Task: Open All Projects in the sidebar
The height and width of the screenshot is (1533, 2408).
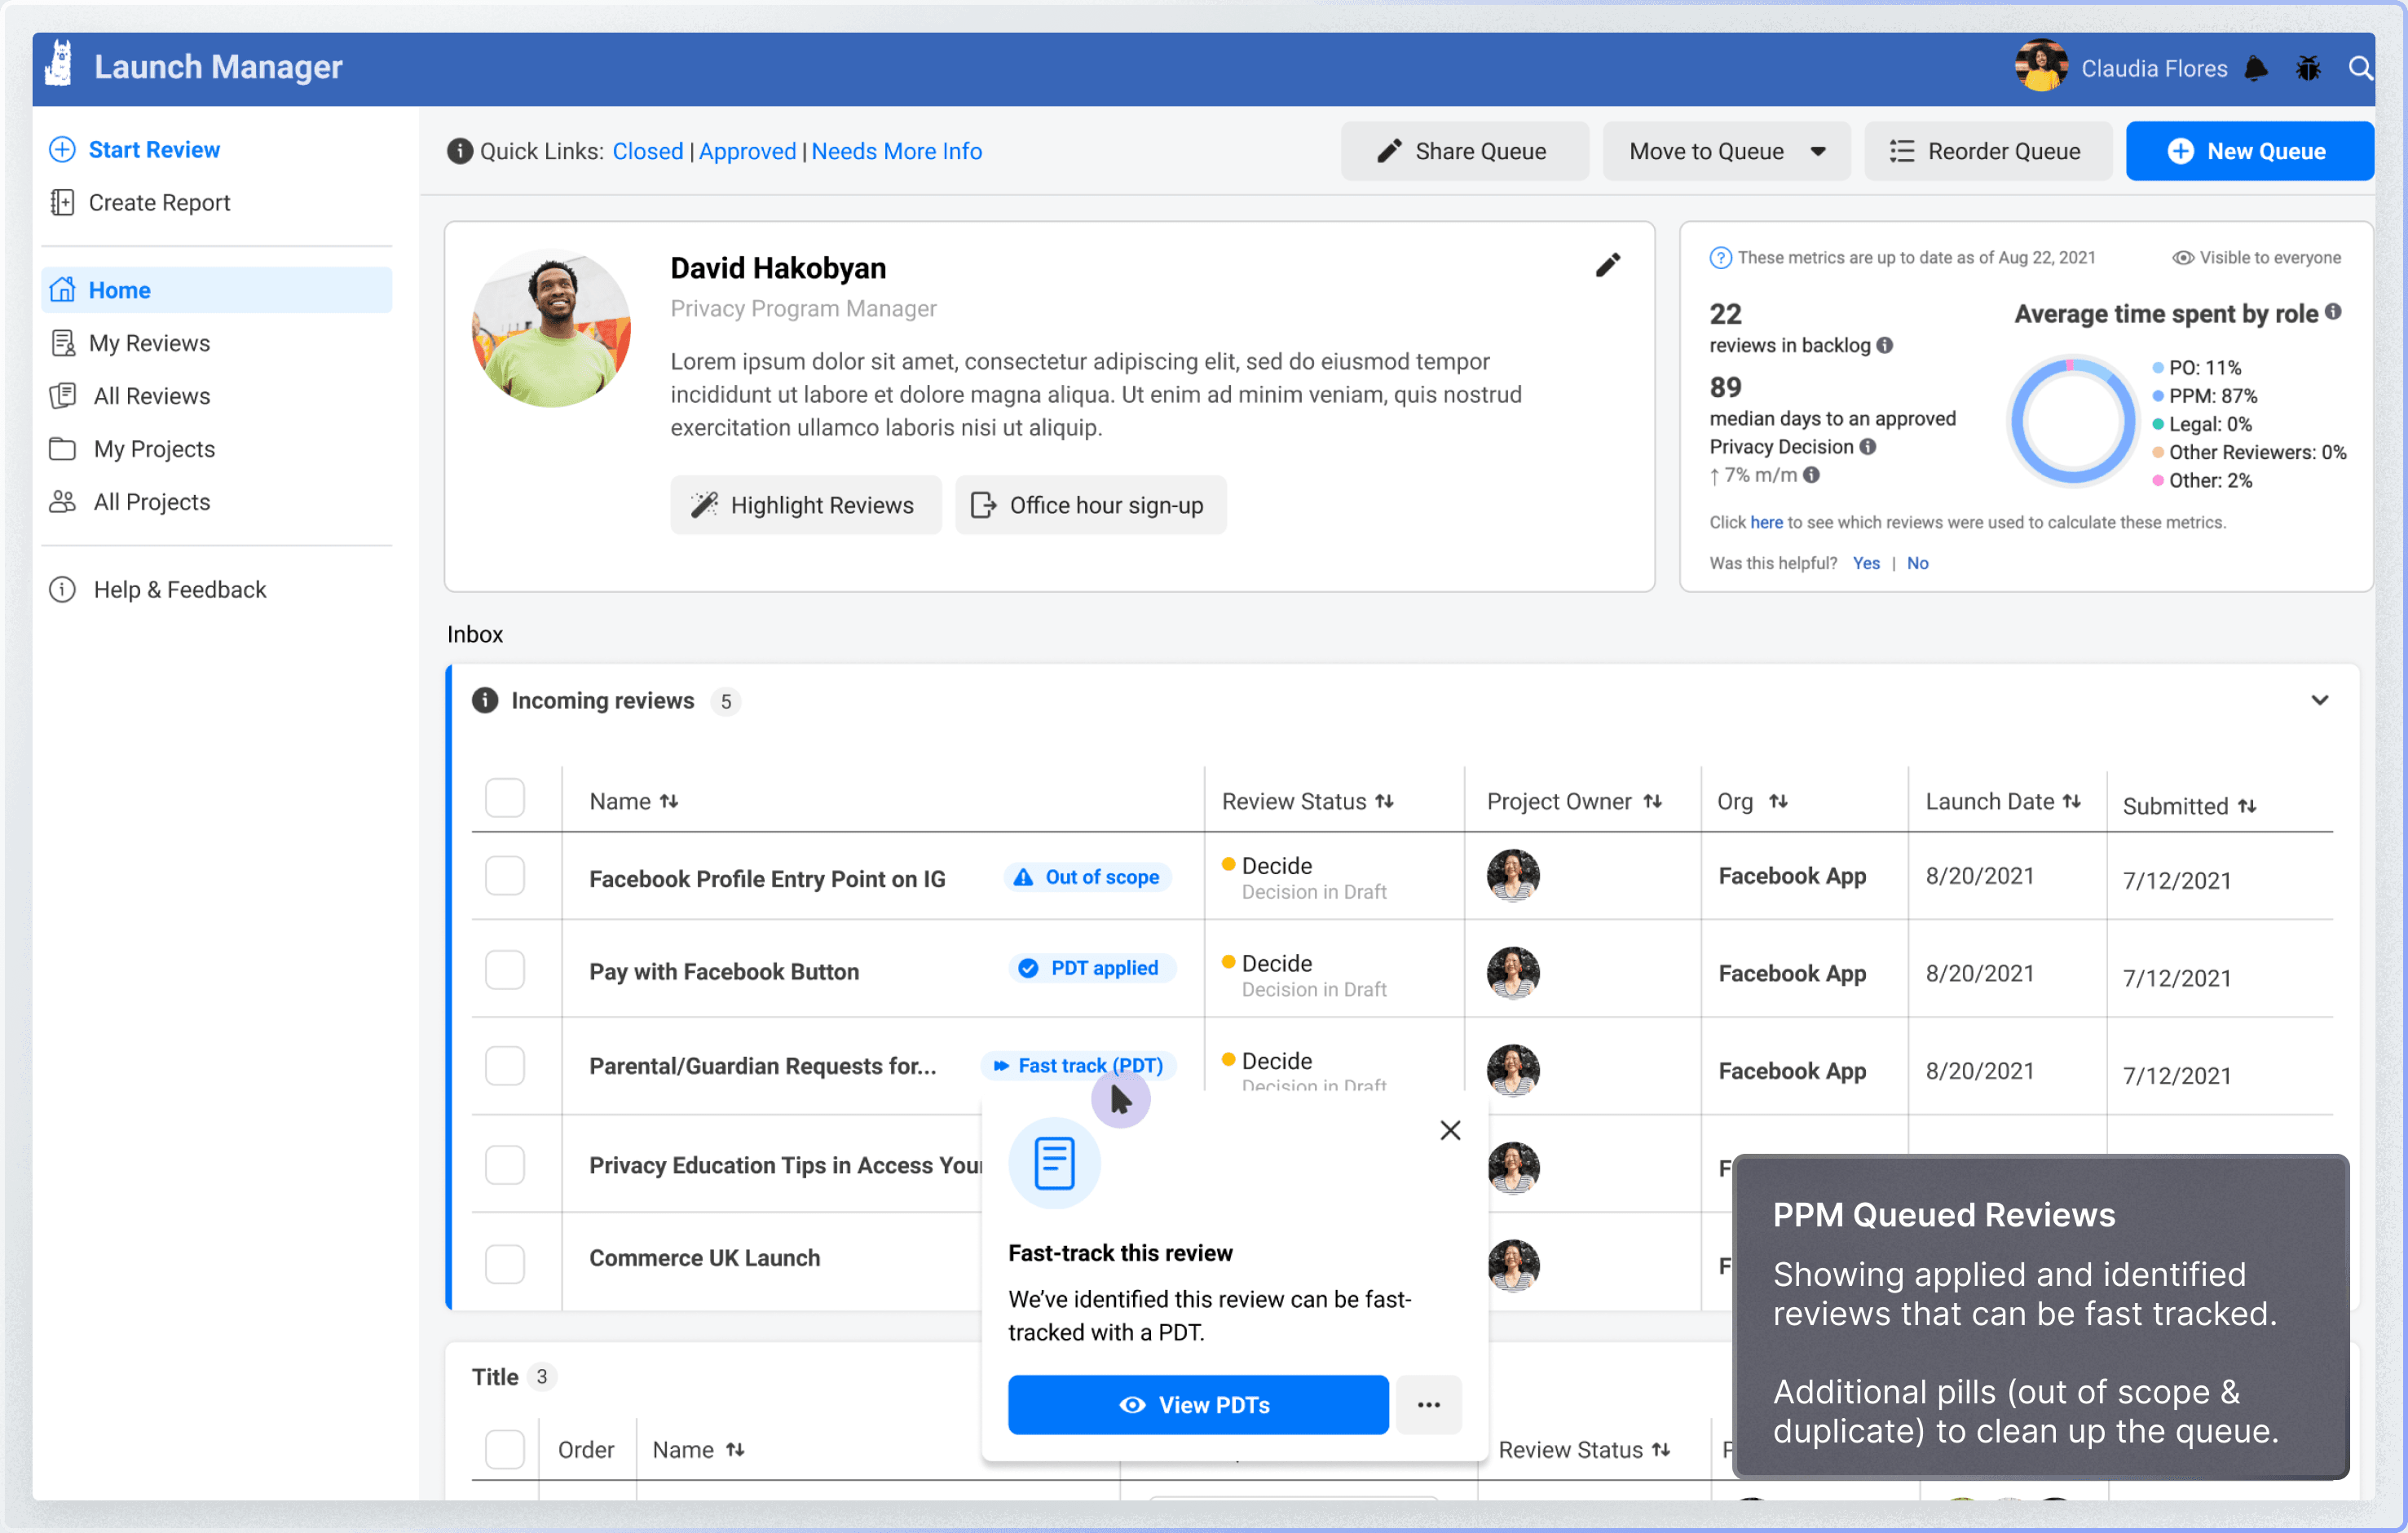Action: [x=152, y=502]
